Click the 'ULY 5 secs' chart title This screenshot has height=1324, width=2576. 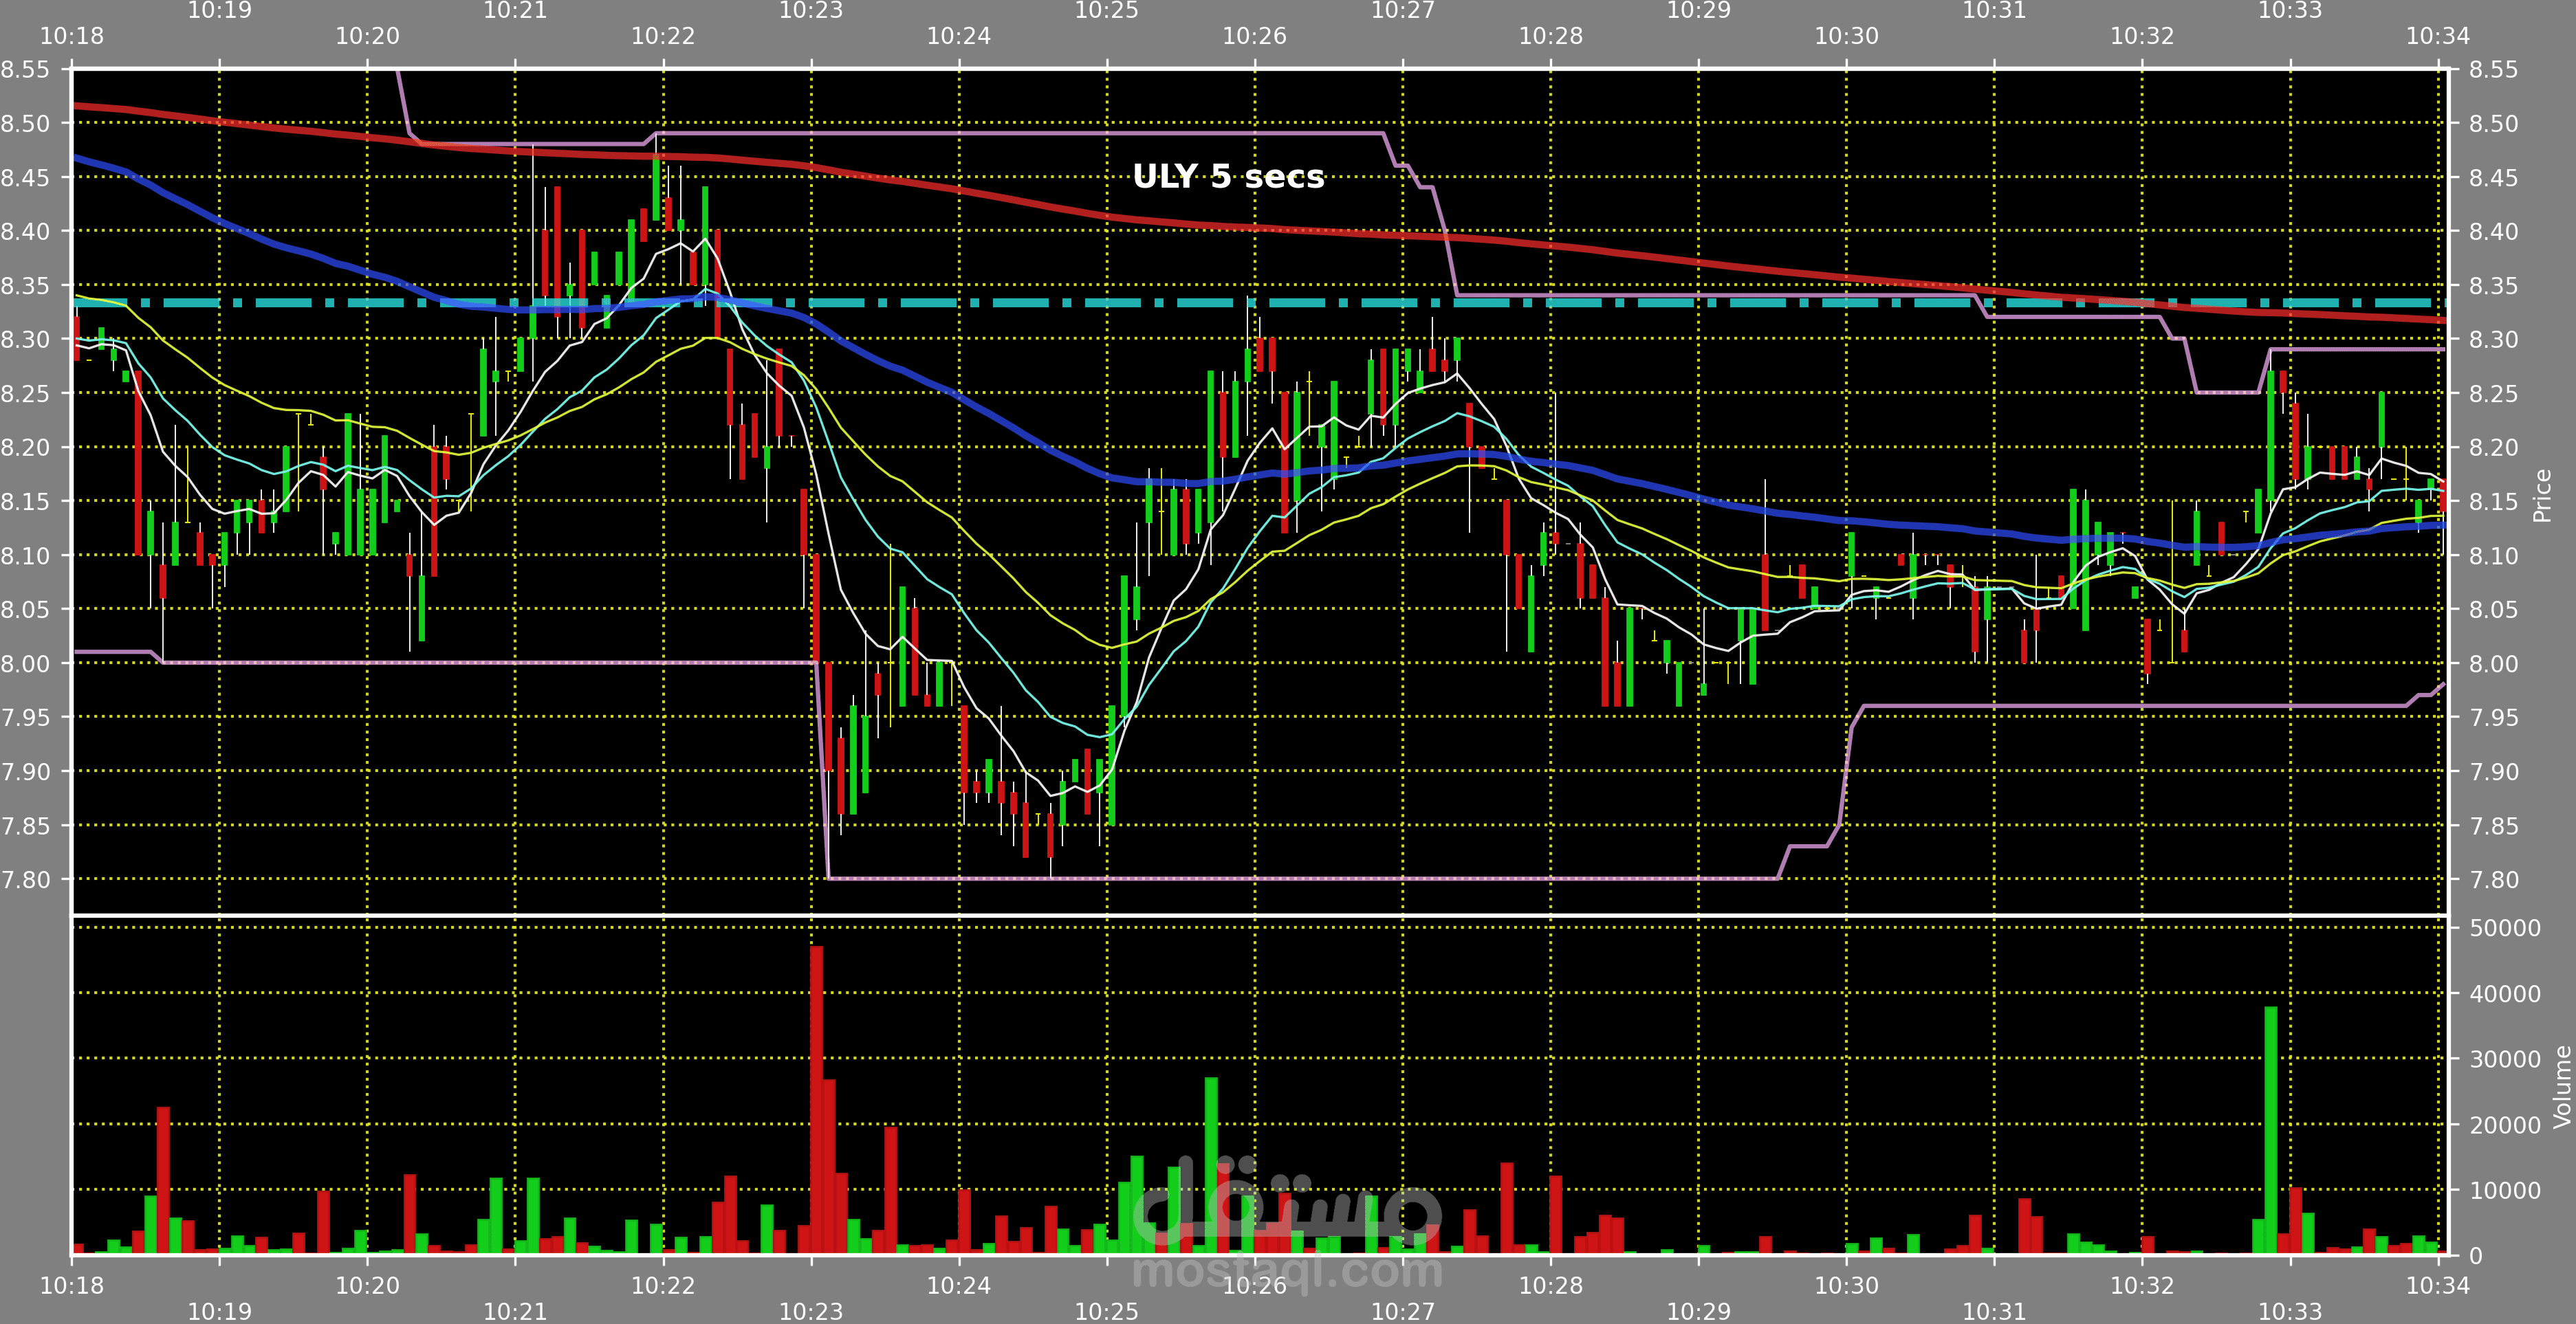tap(1228, 177)
